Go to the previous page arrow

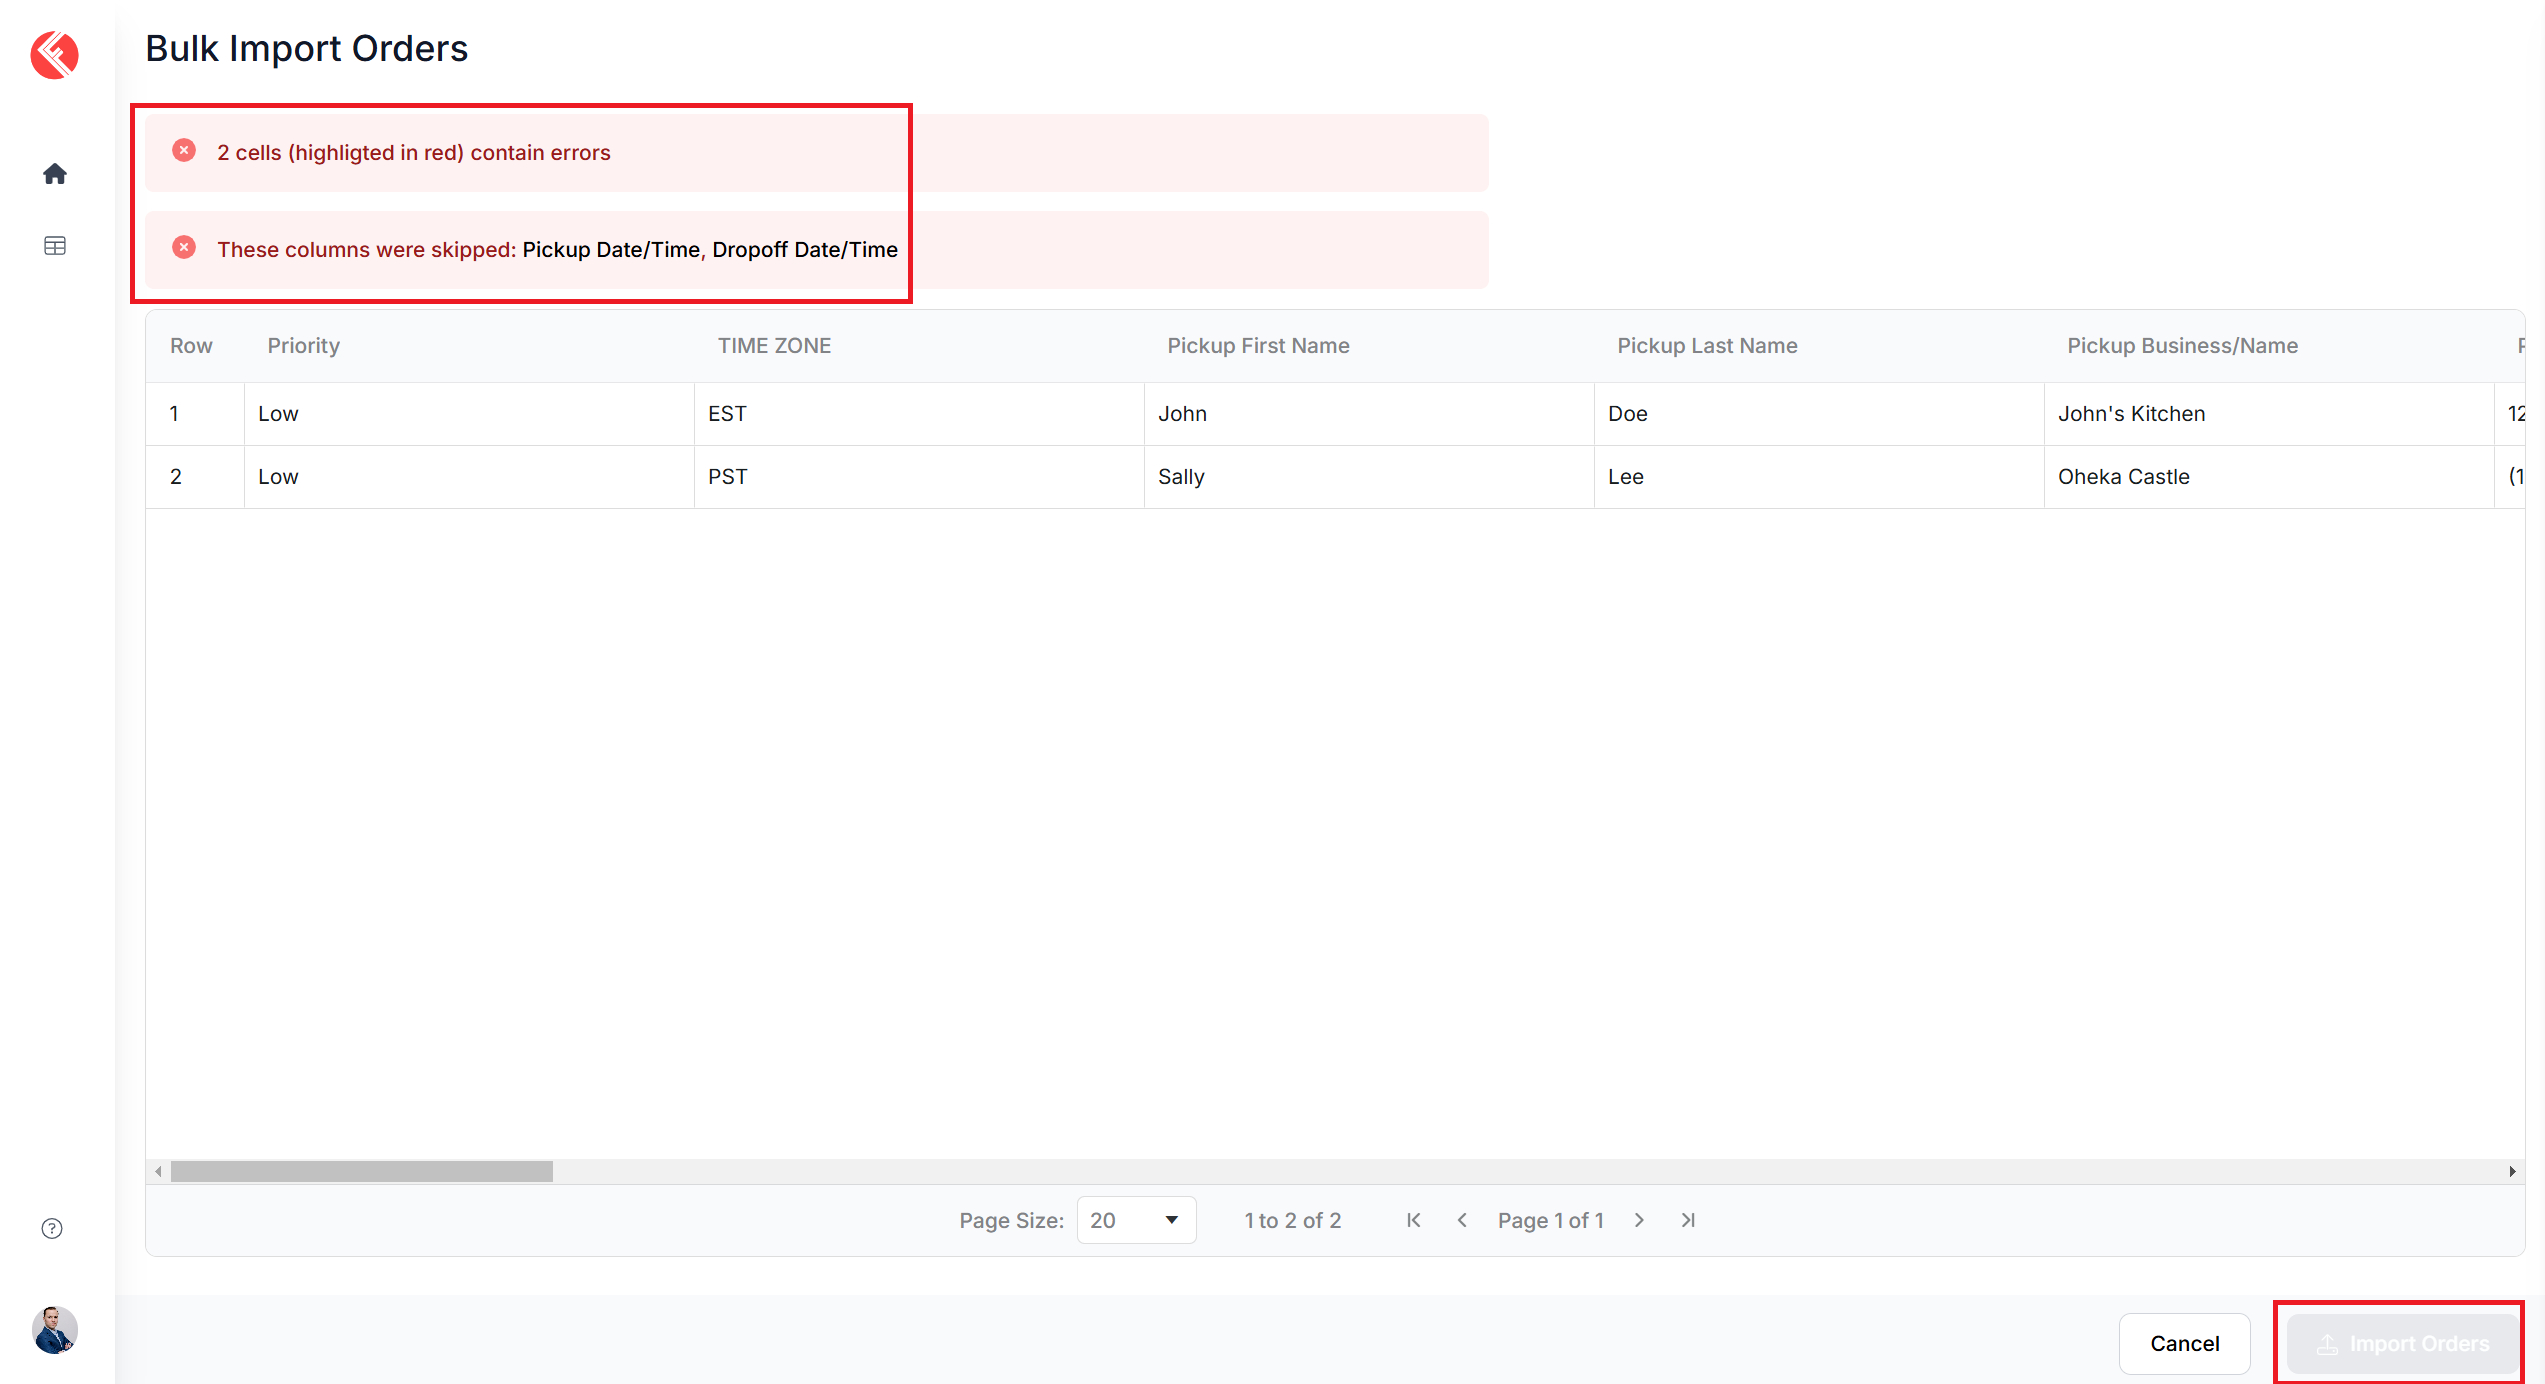click(1462, 1220)
